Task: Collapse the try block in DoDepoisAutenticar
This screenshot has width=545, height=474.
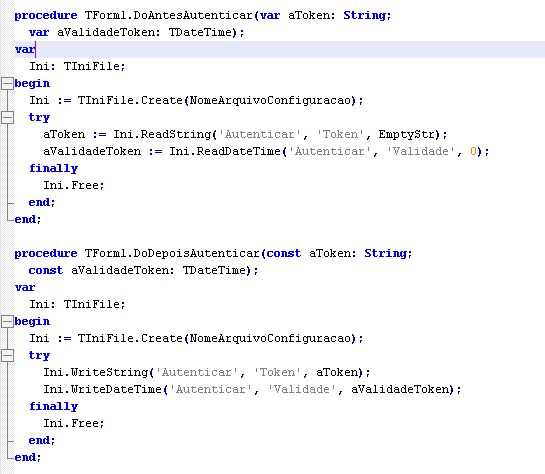Action: (7, 356)
